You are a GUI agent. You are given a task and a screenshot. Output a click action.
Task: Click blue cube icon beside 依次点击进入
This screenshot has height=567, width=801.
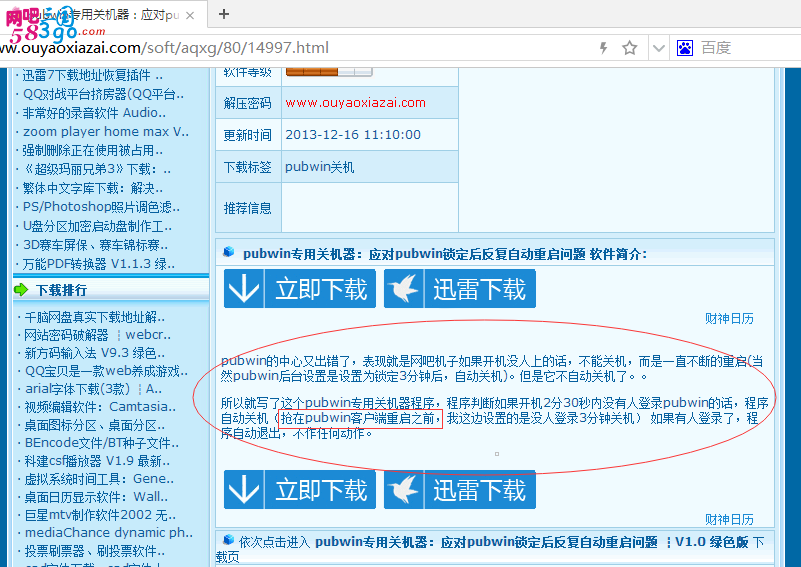coord(229,540)
